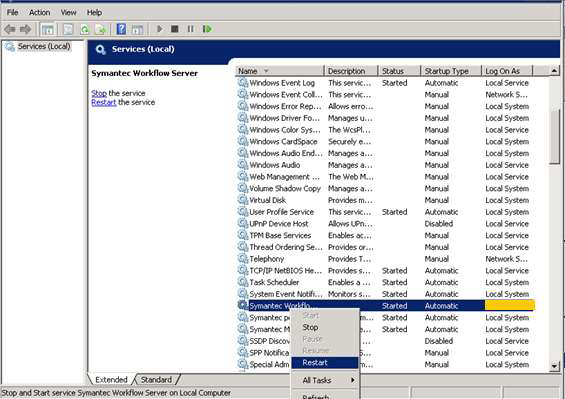Sort by the Status column header
Viewport: 565px width, 399px height.
[x=399, y=71]
